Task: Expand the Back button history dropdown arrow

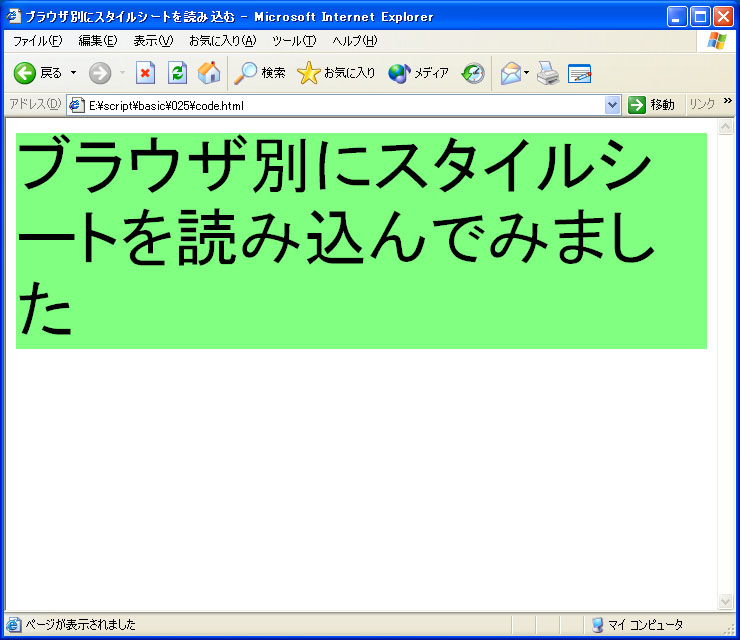Action: tap(73, 73)
